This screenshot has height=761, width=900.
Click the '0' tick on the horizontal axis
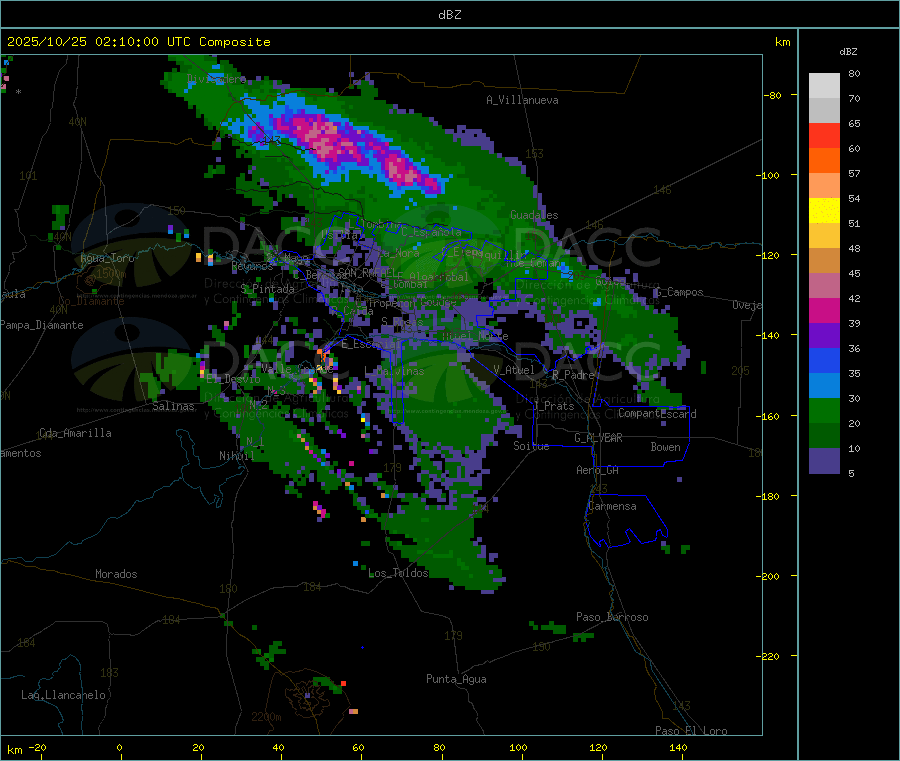click(119, 747)
